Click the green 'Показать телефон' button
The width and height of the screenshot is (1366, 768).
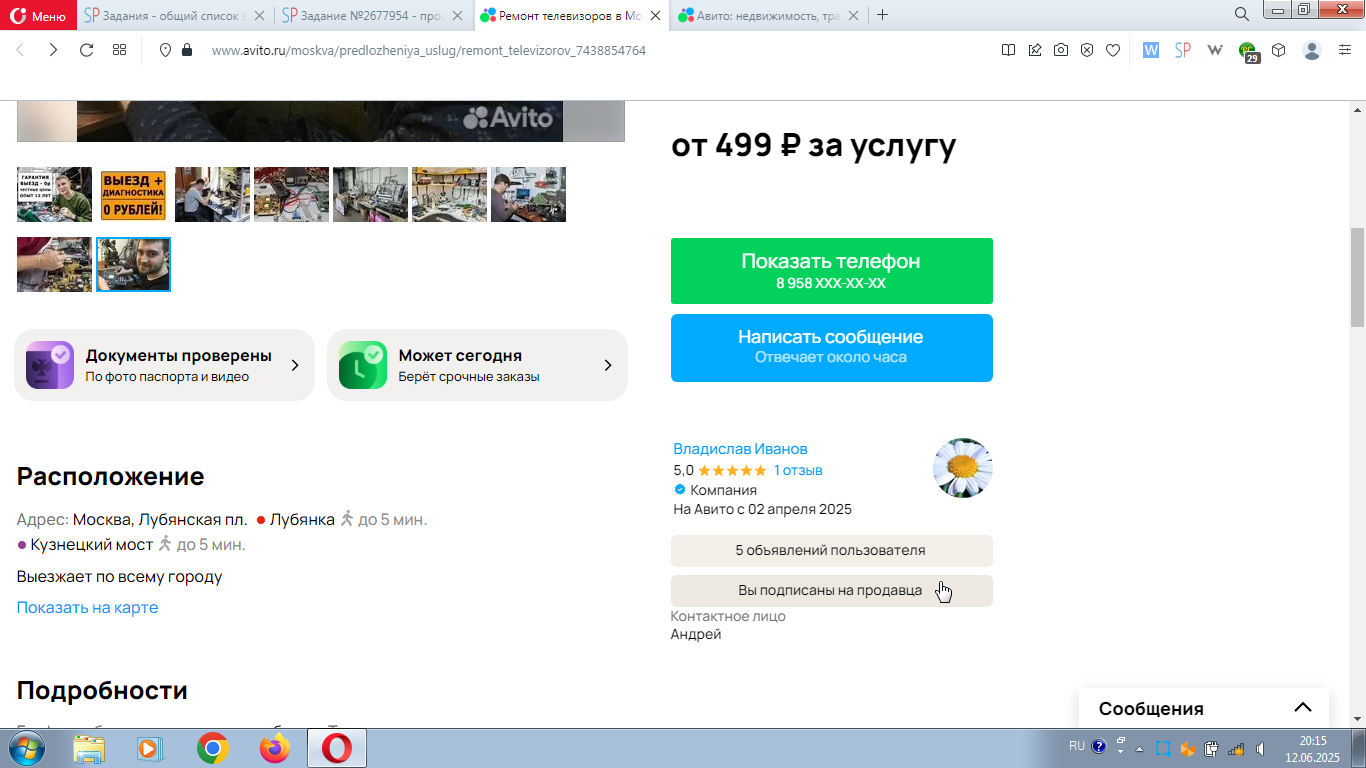click(x=831, y=271)
